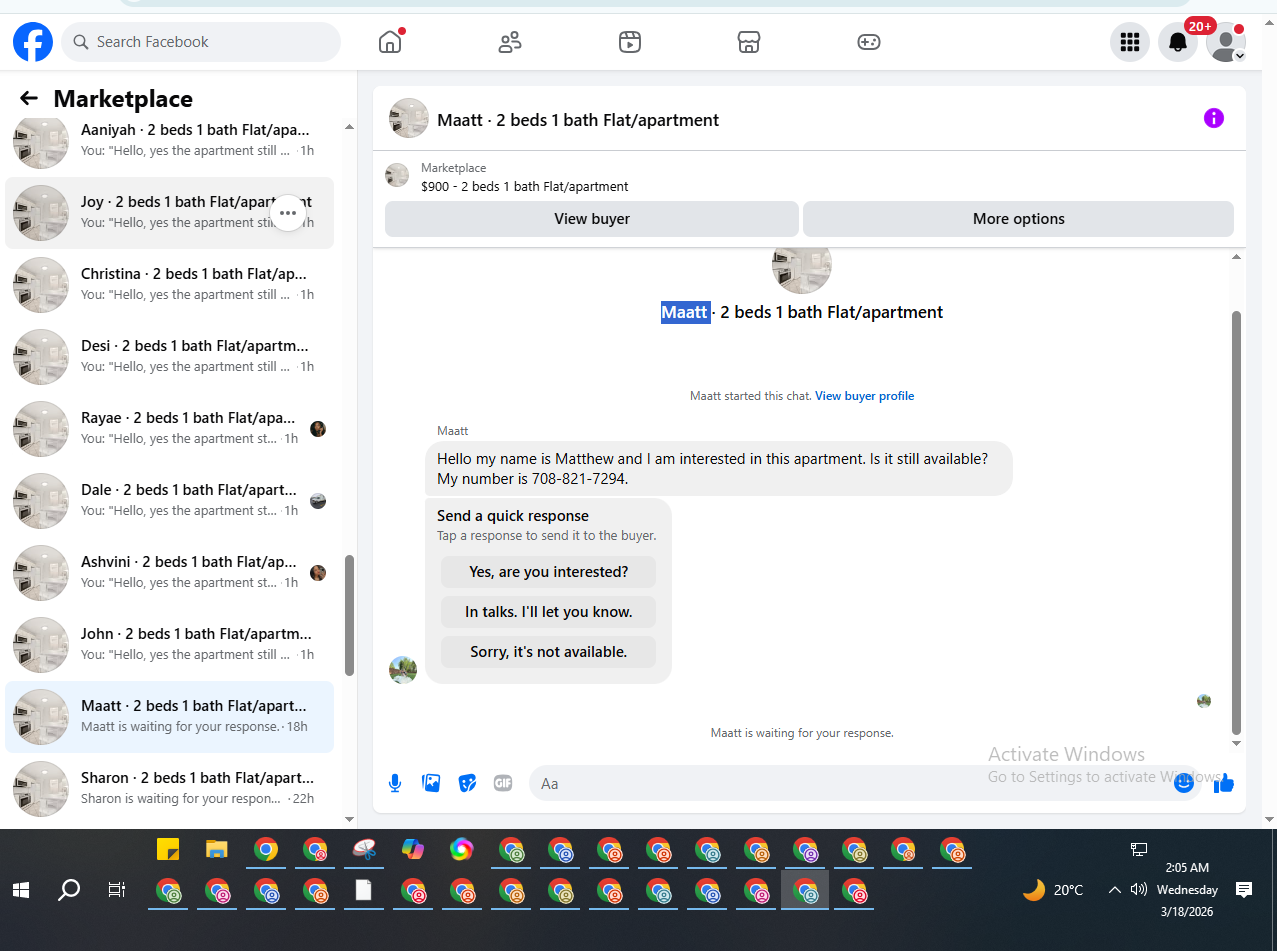Attach a photo using the image icon
The height and width of the screenshot is (951, 1277).
pyautogui.click(x=431, y=783)
